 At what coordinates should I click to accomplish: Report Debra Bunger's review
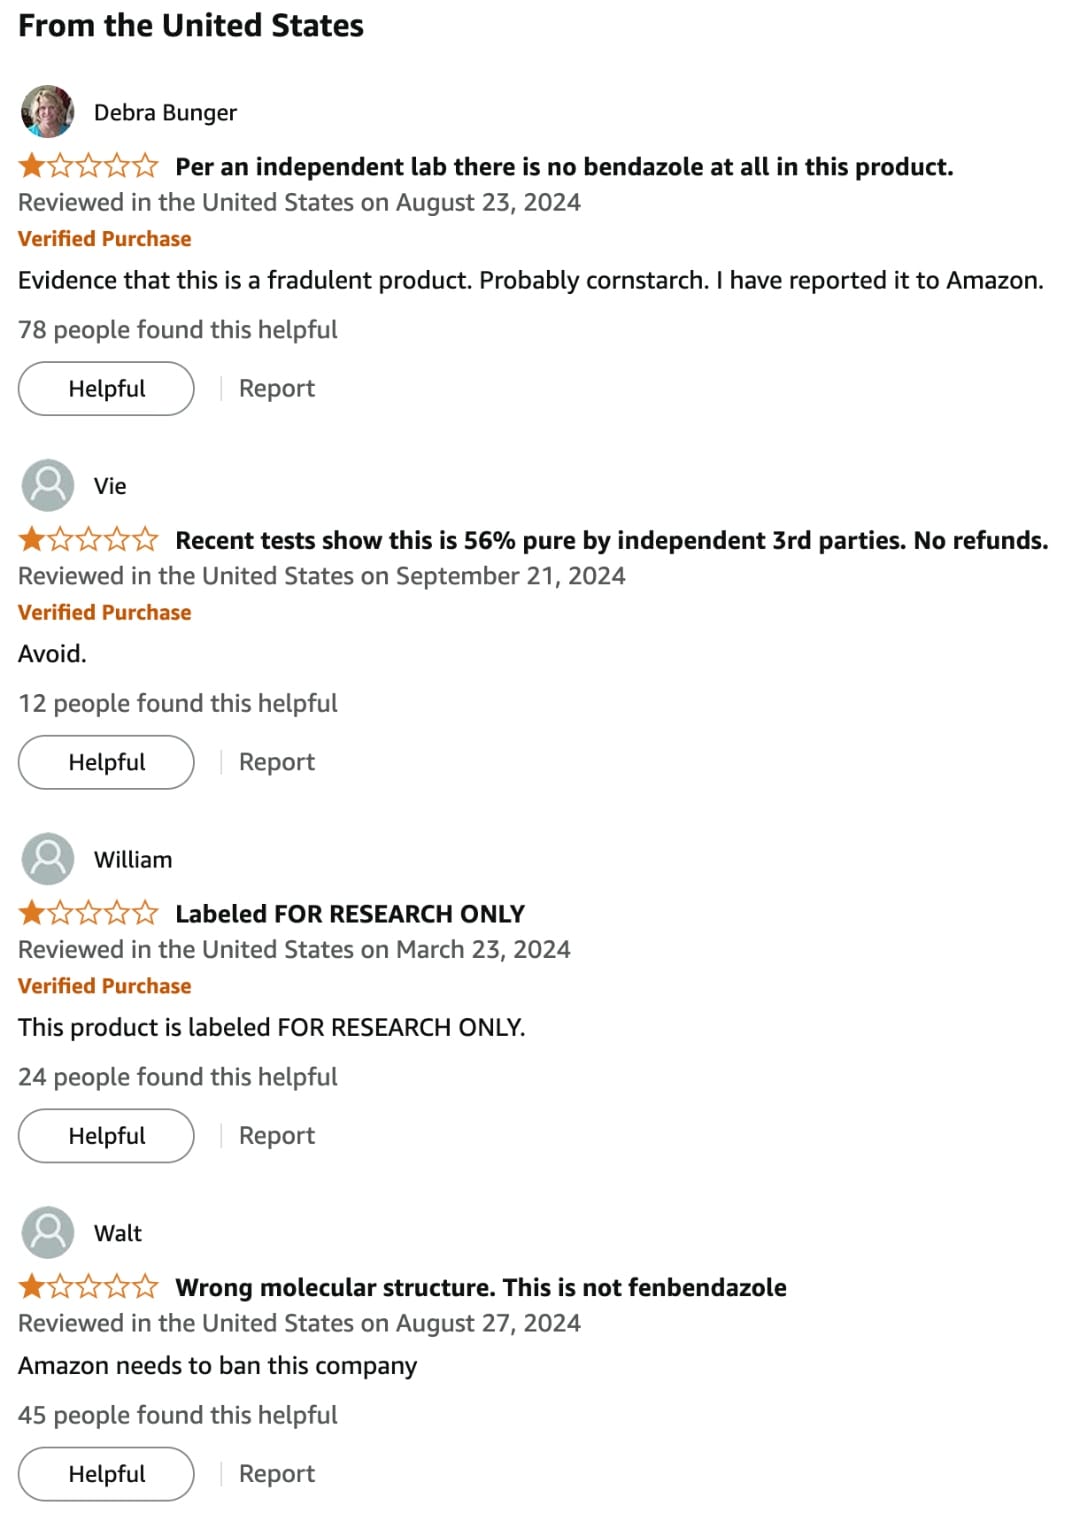[x=276, y=388]
